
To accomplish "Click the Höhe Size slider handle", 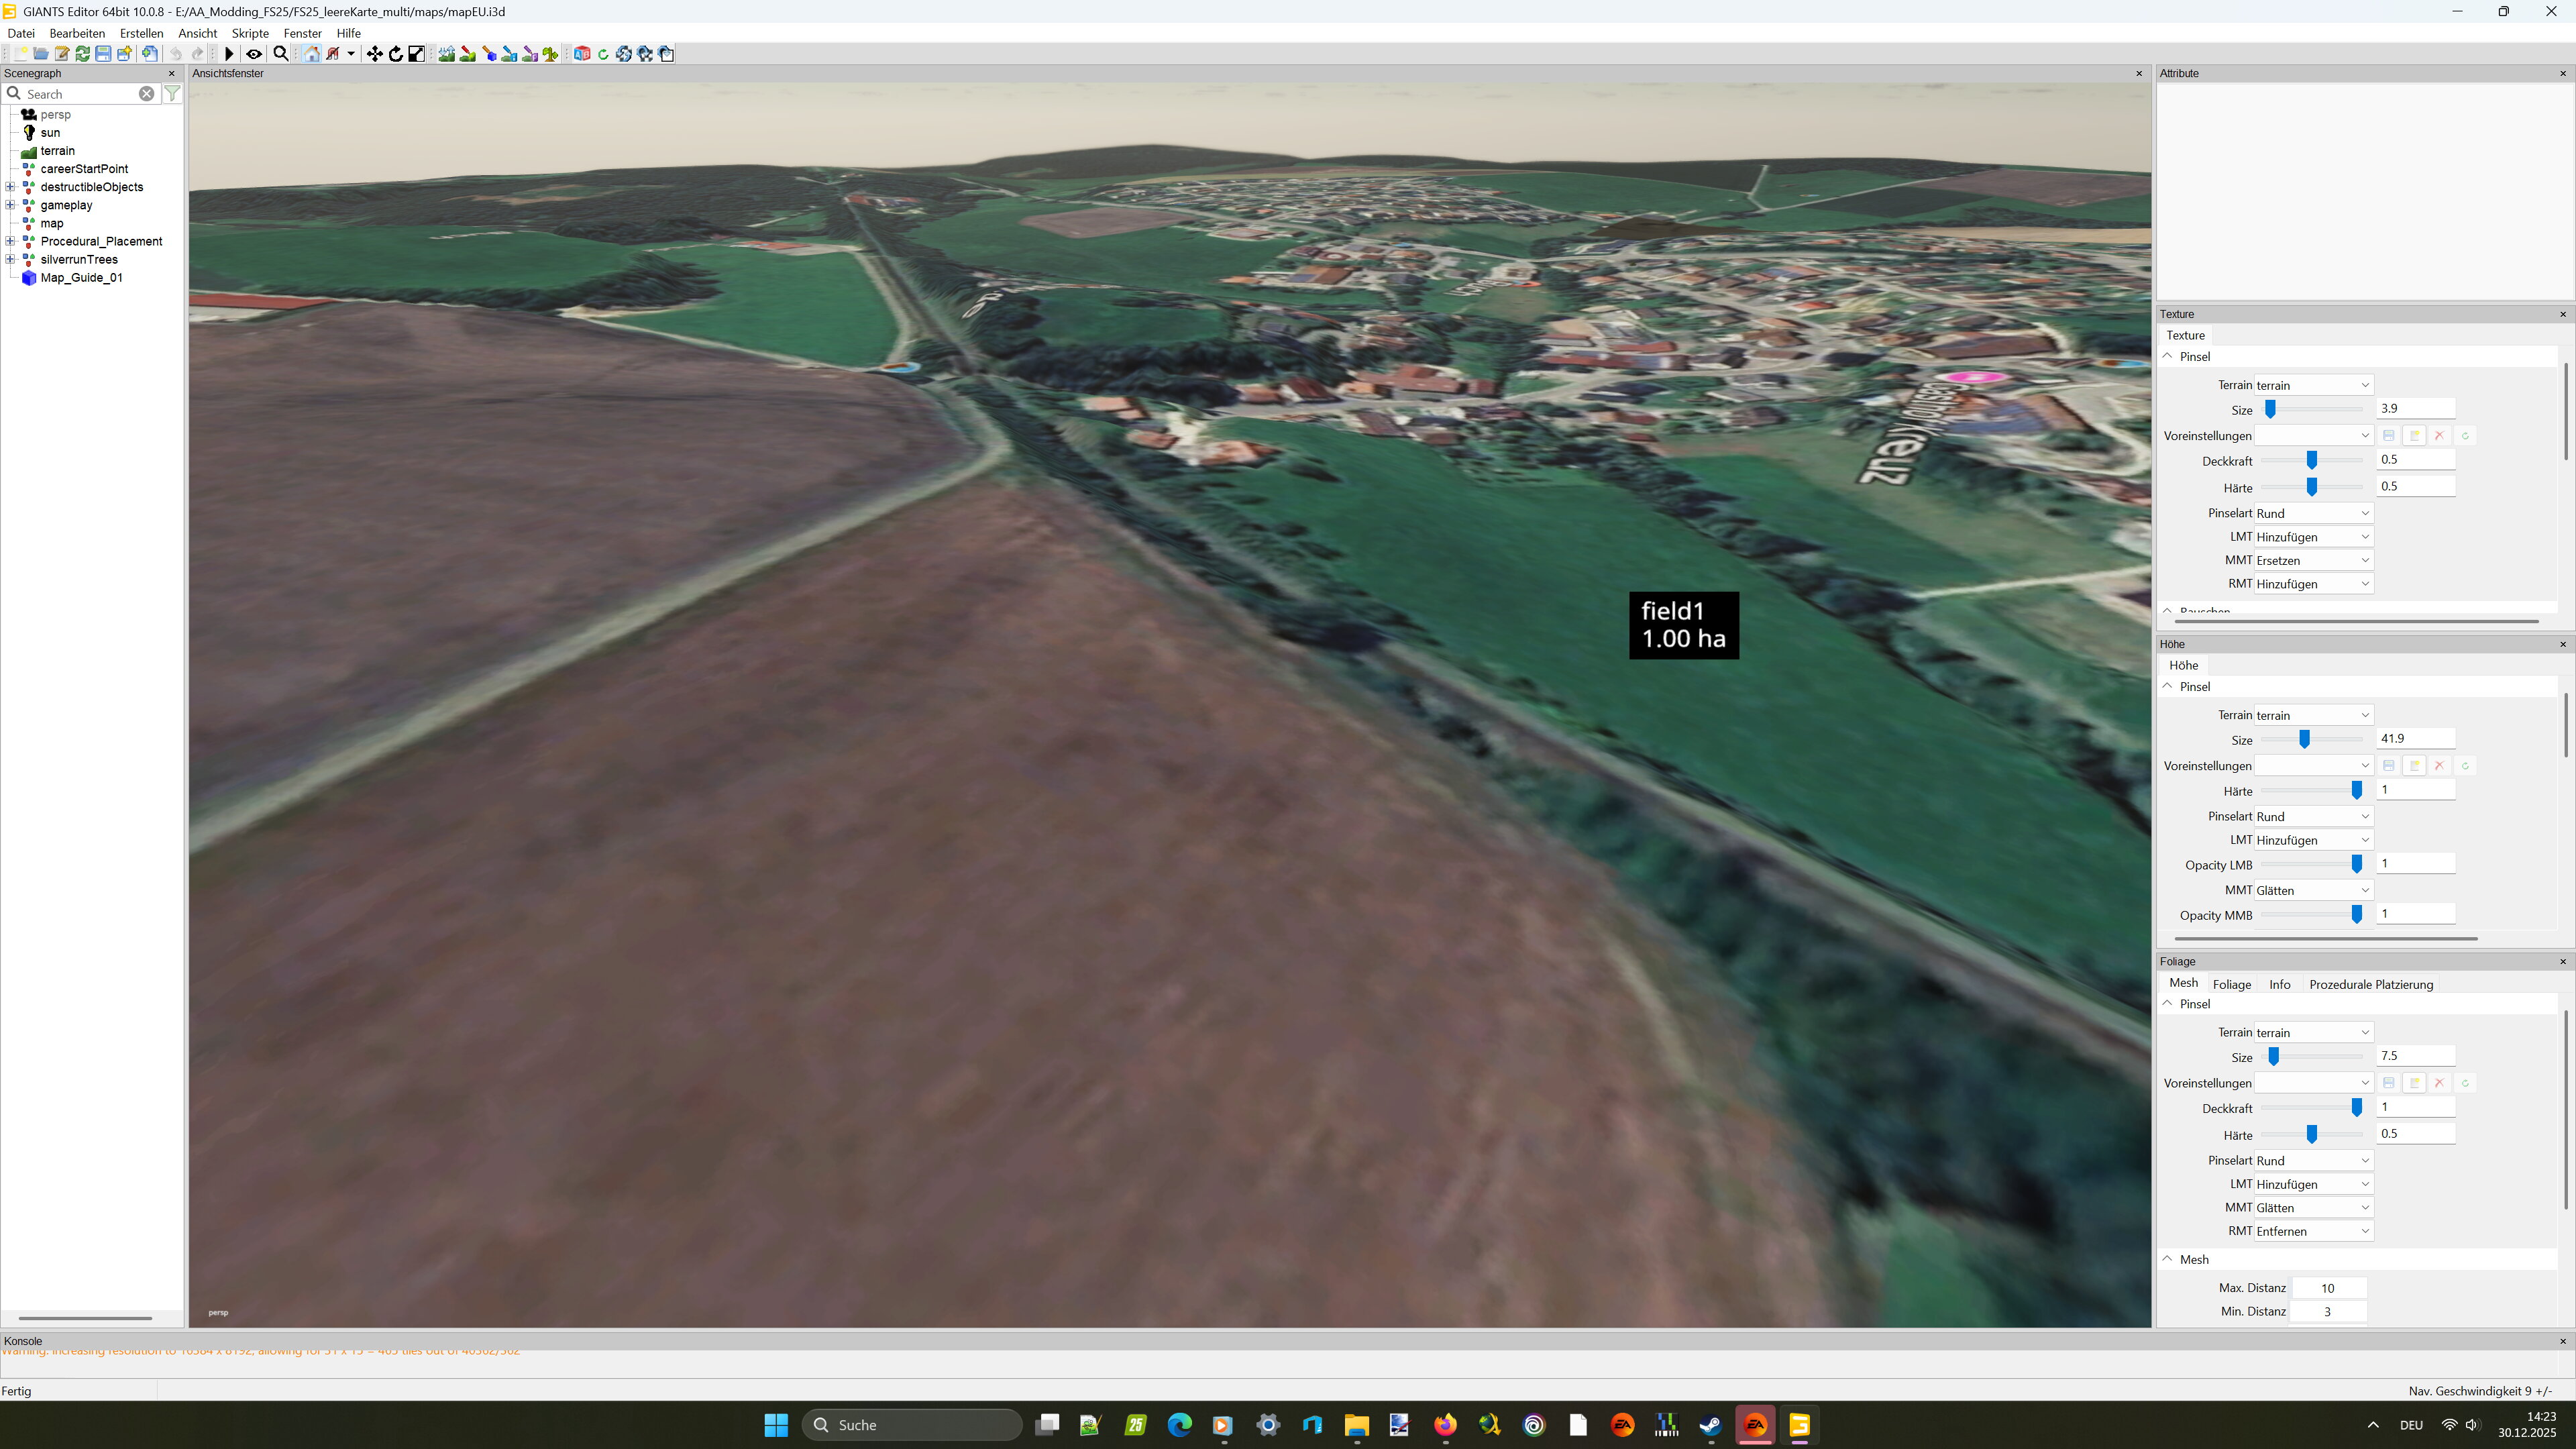I will (x=2304, y=739).
